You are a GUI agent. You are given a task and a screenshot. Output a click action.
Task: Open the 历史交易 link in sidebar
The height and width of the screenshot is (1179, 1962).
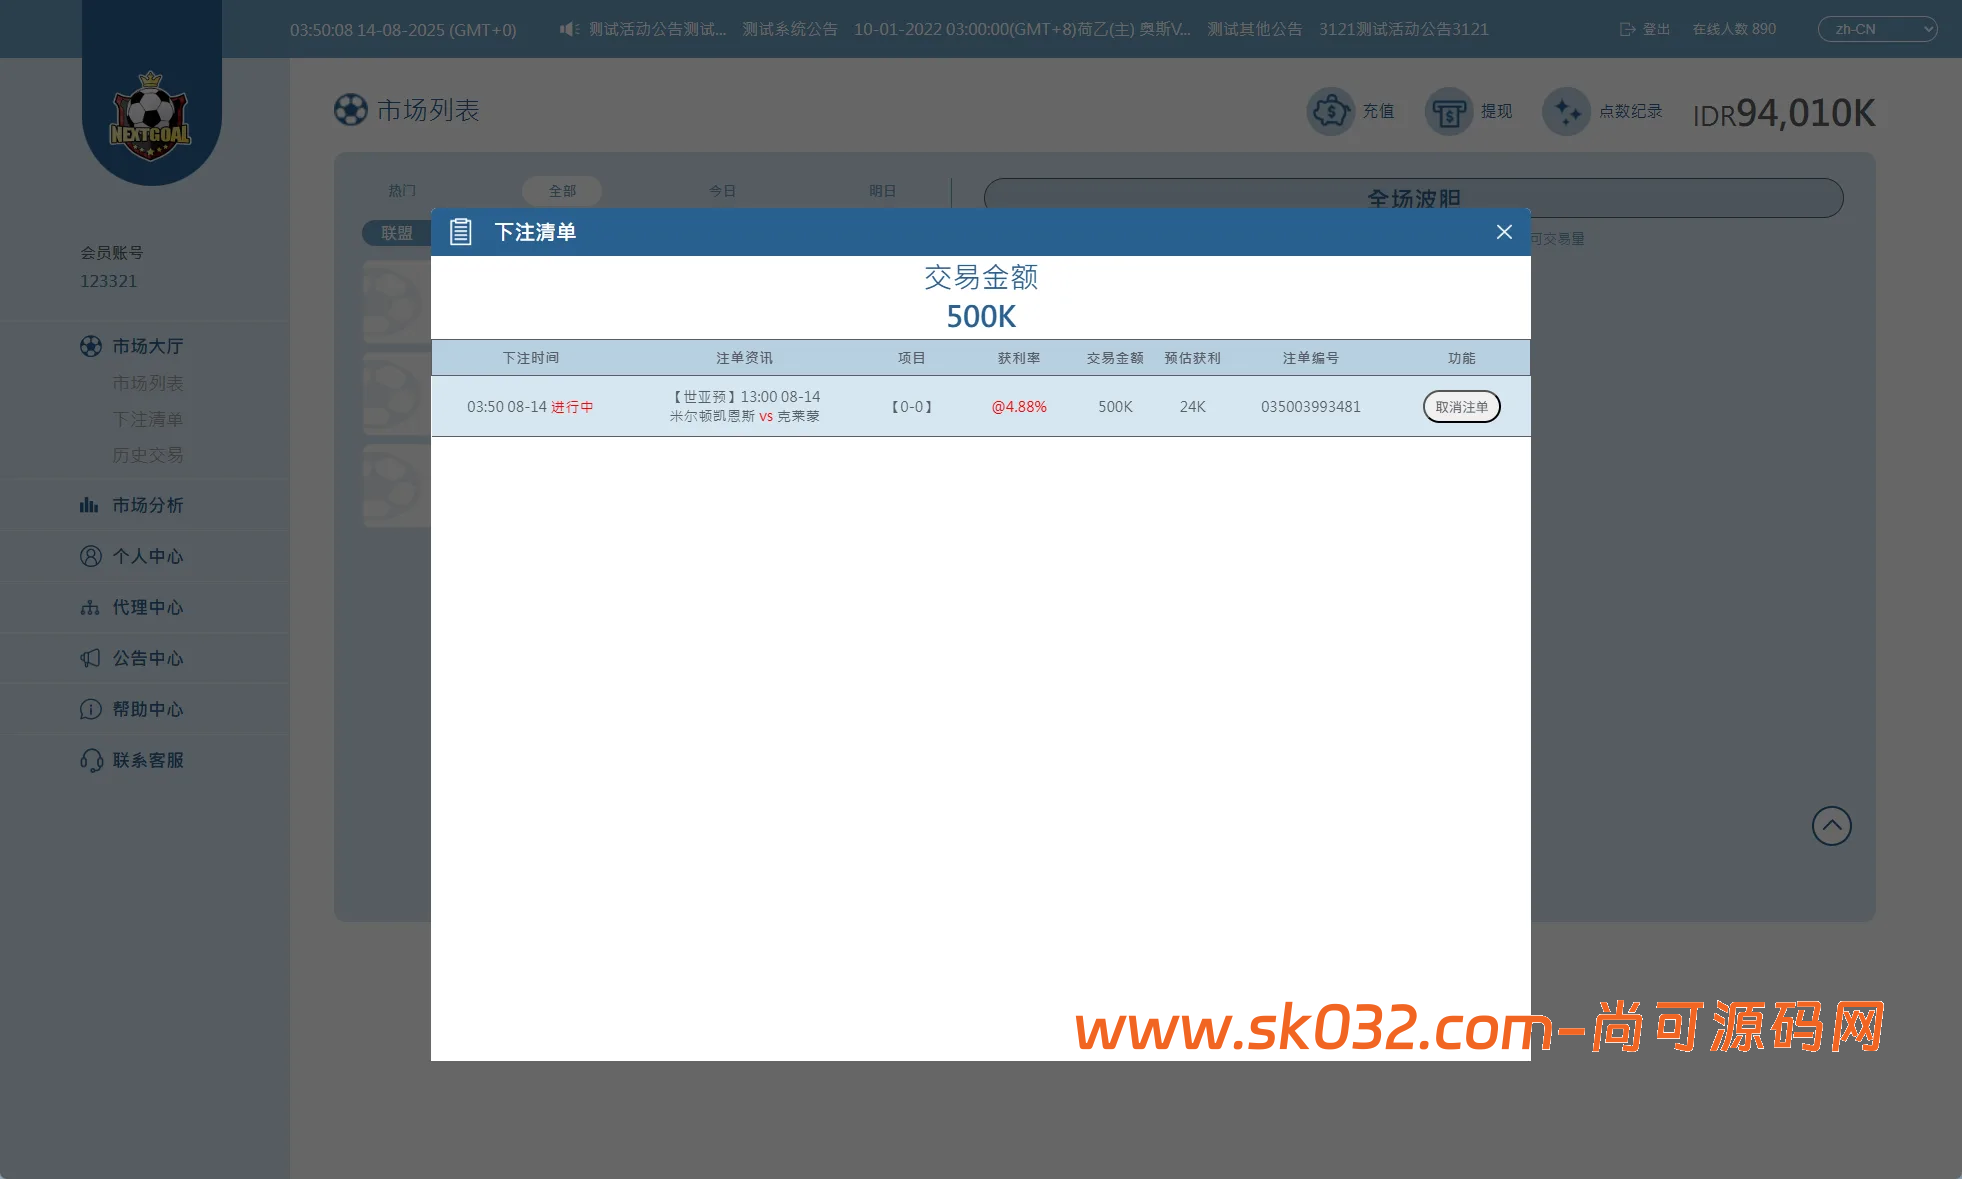coord(147,455)
